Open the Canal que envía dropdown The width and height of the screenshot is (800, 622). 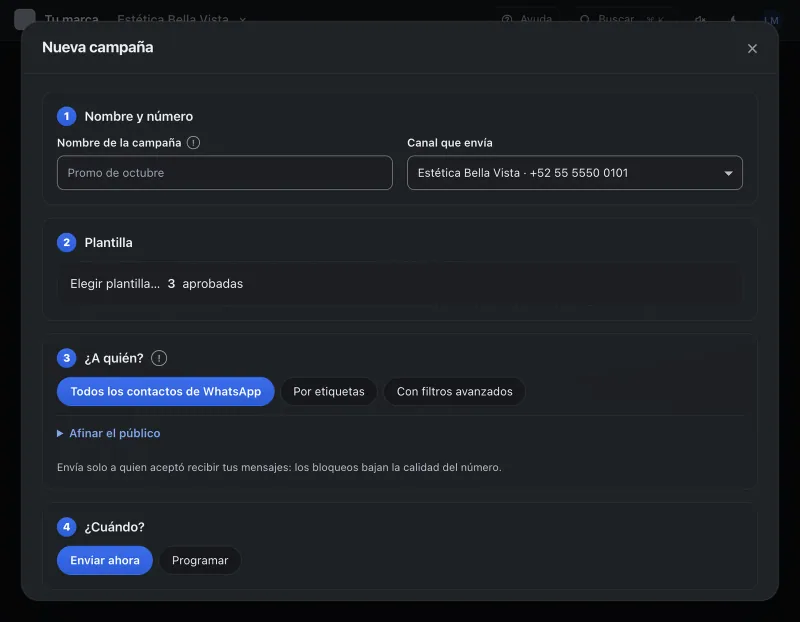tap(574, 172)
